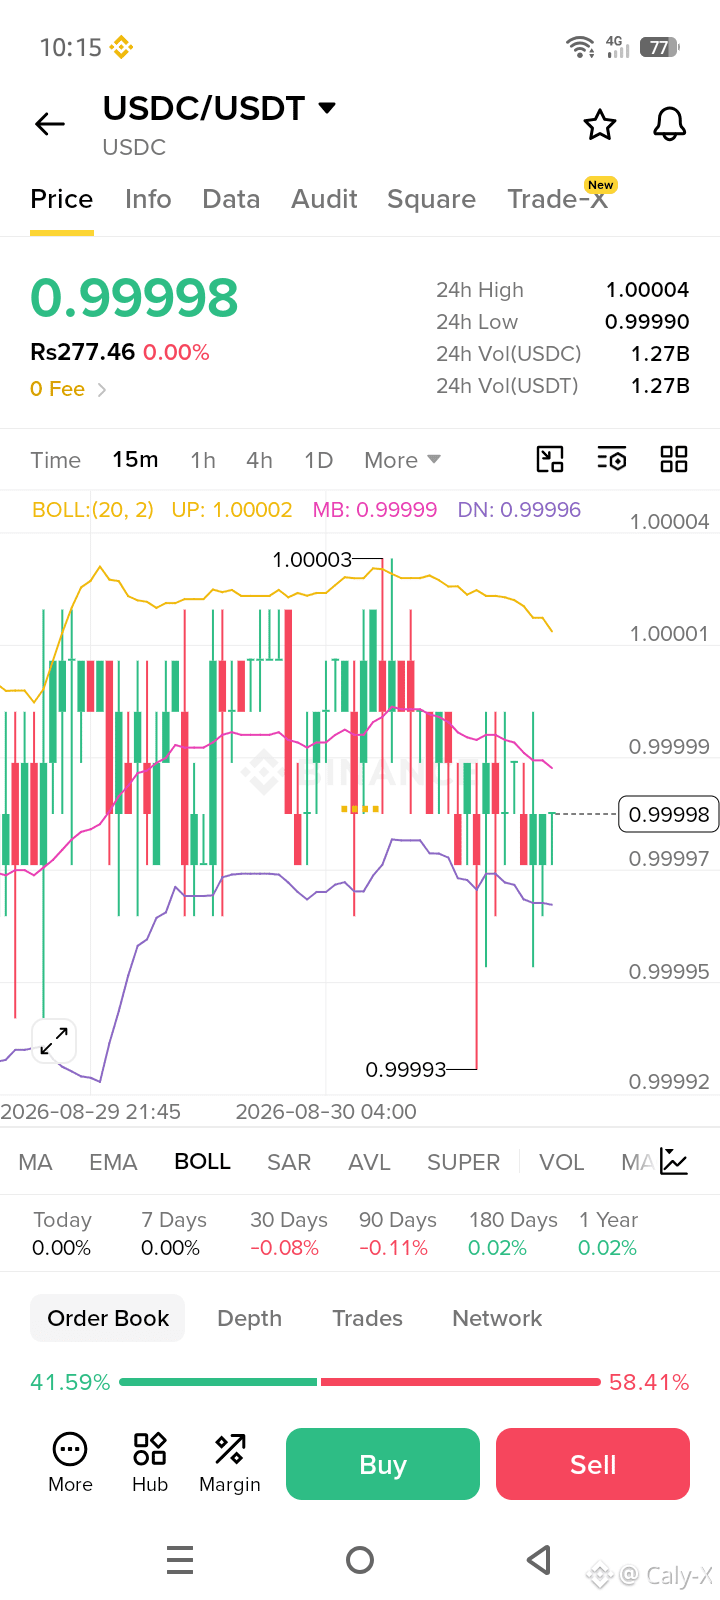Open the indicator settings chart icon
Image resolution: width=720 pixels, height=1600 pixels.
pos(674,1161)
